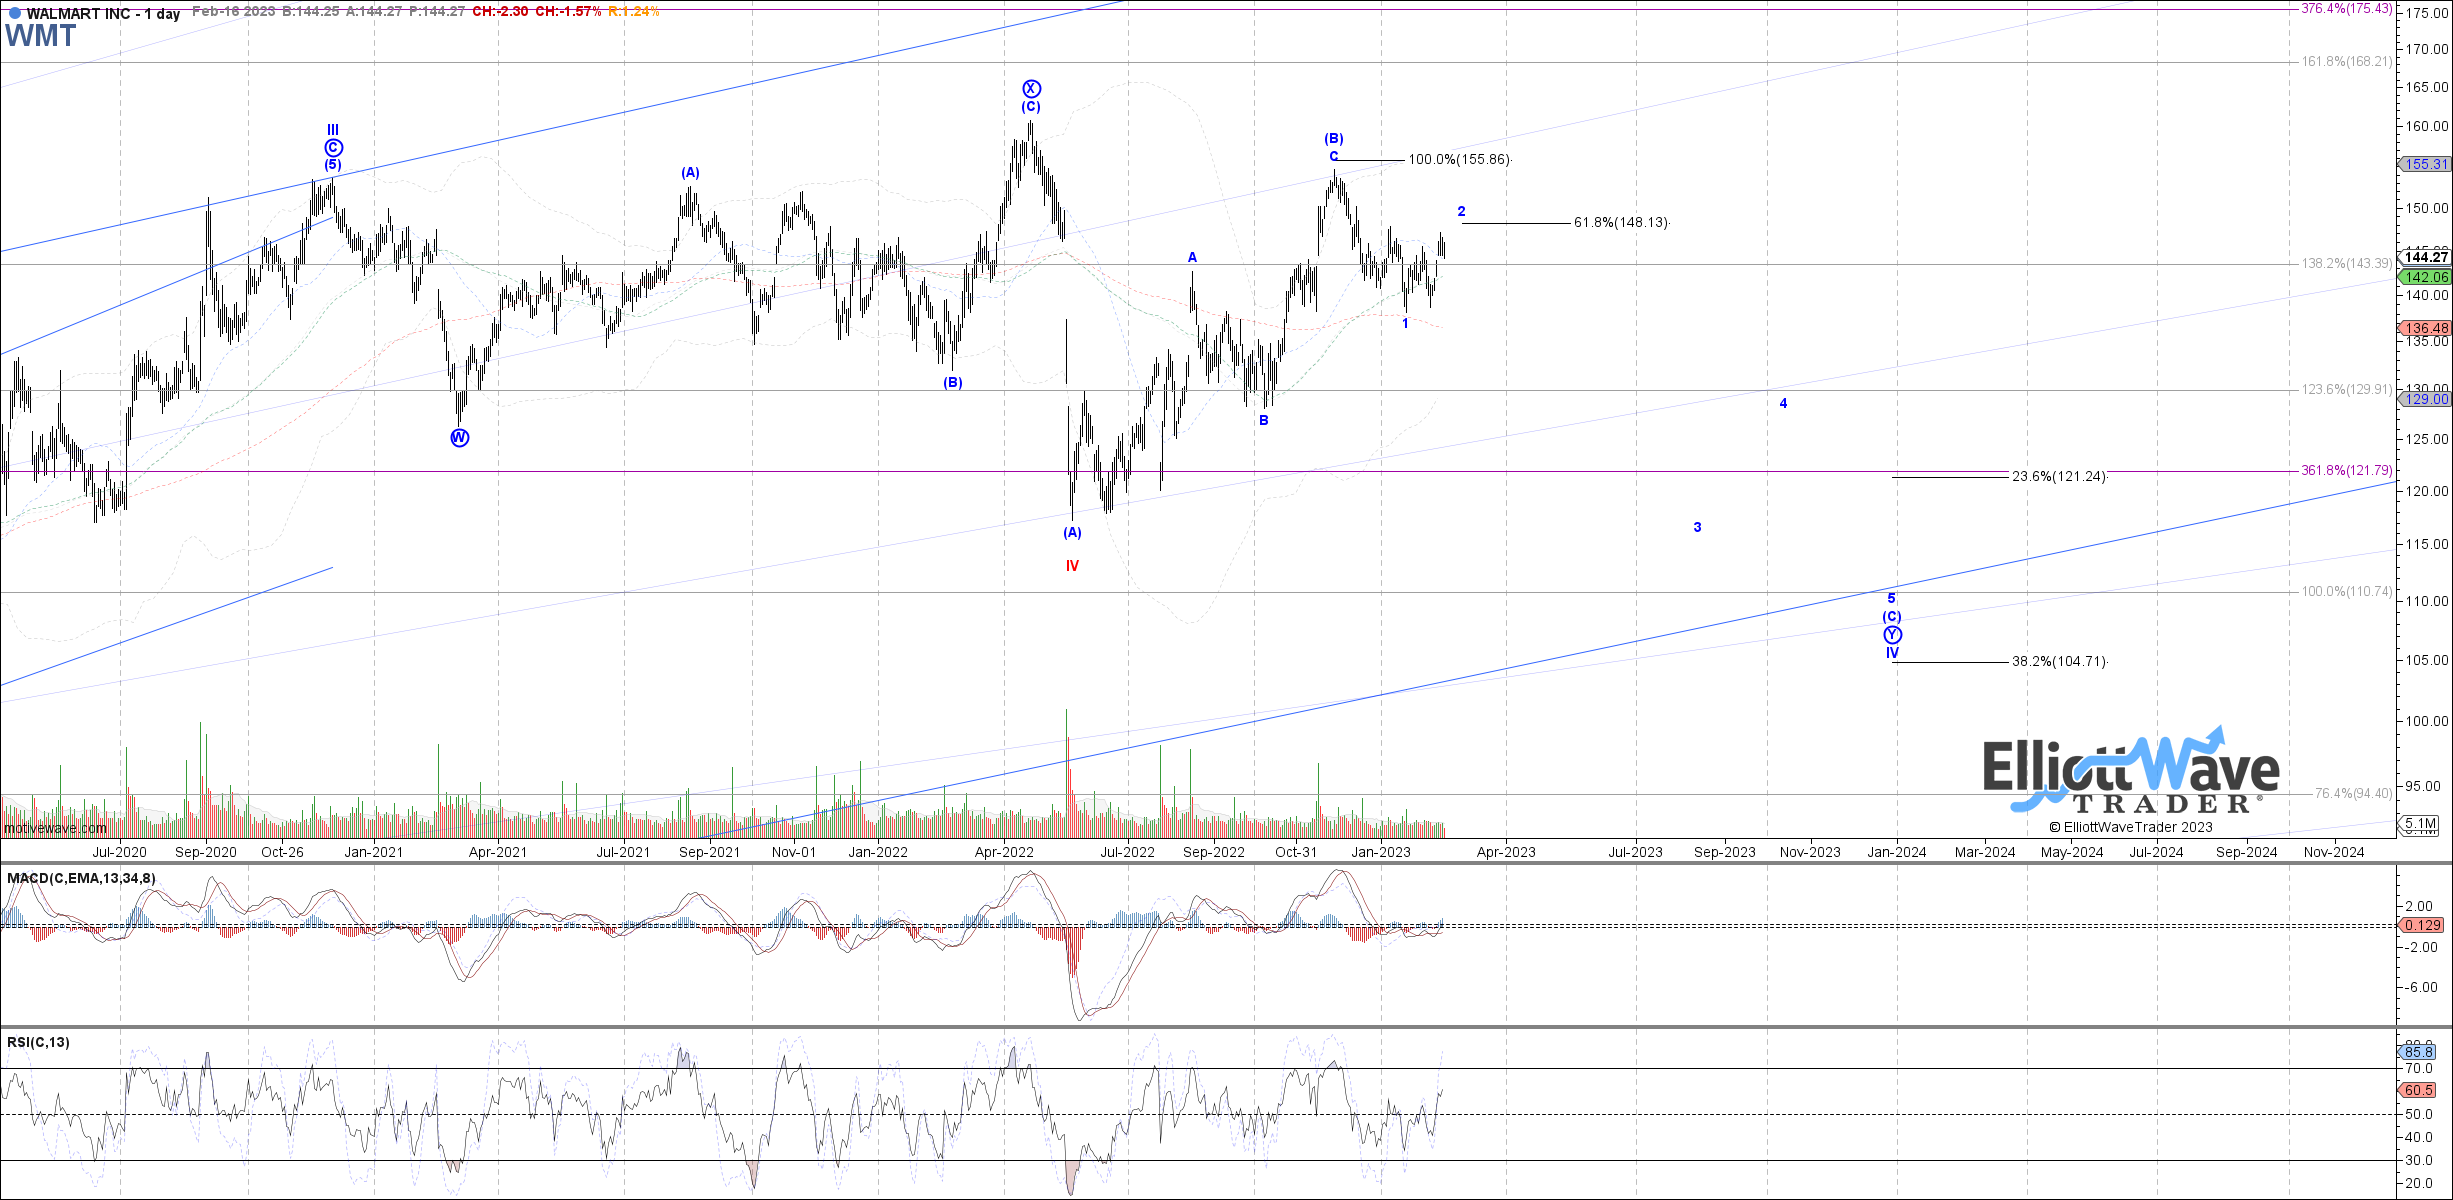
Task: Click the red 136.48 price tag
Action: 2424,328
